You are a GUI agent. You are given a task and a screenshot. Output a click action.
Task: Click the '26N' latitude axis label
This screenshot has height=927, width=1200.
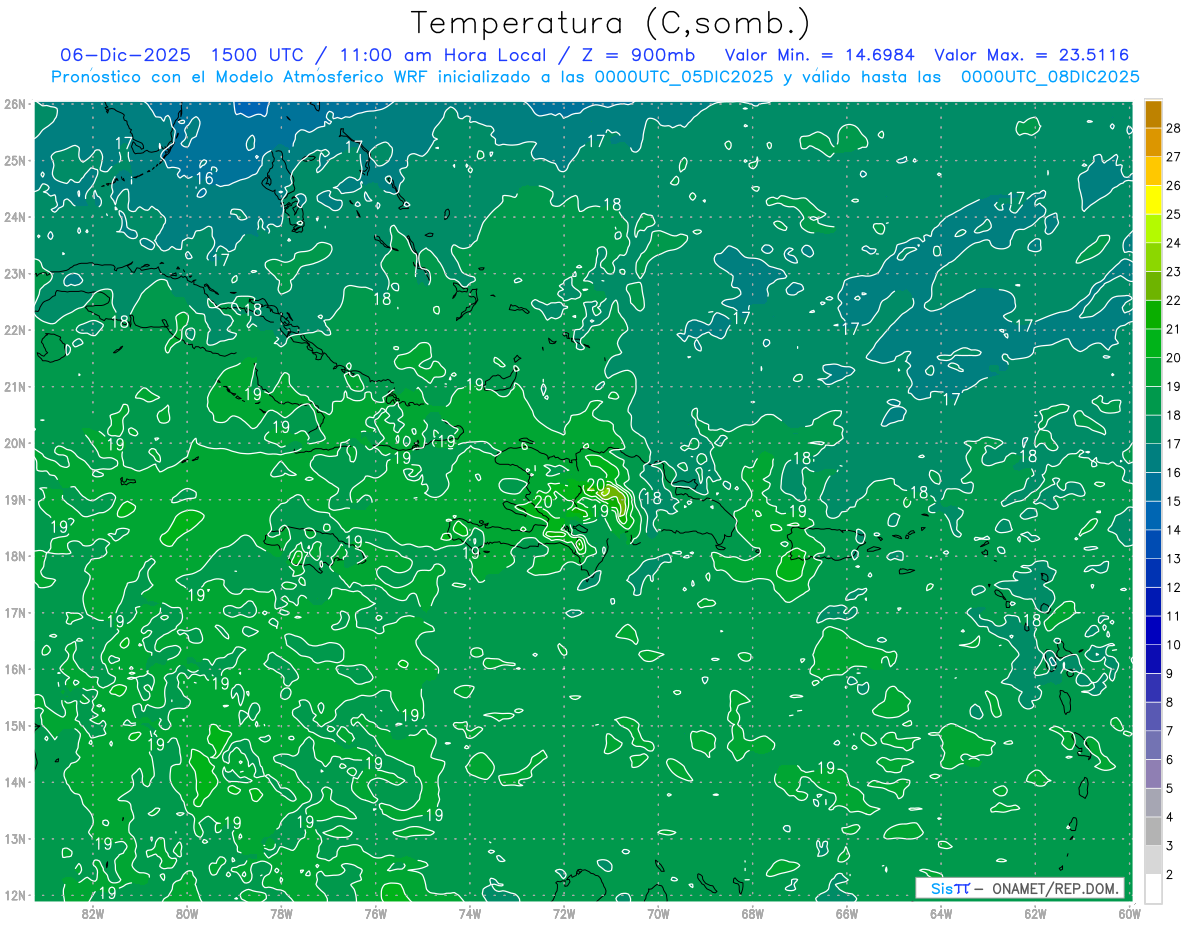click(15, 104)
